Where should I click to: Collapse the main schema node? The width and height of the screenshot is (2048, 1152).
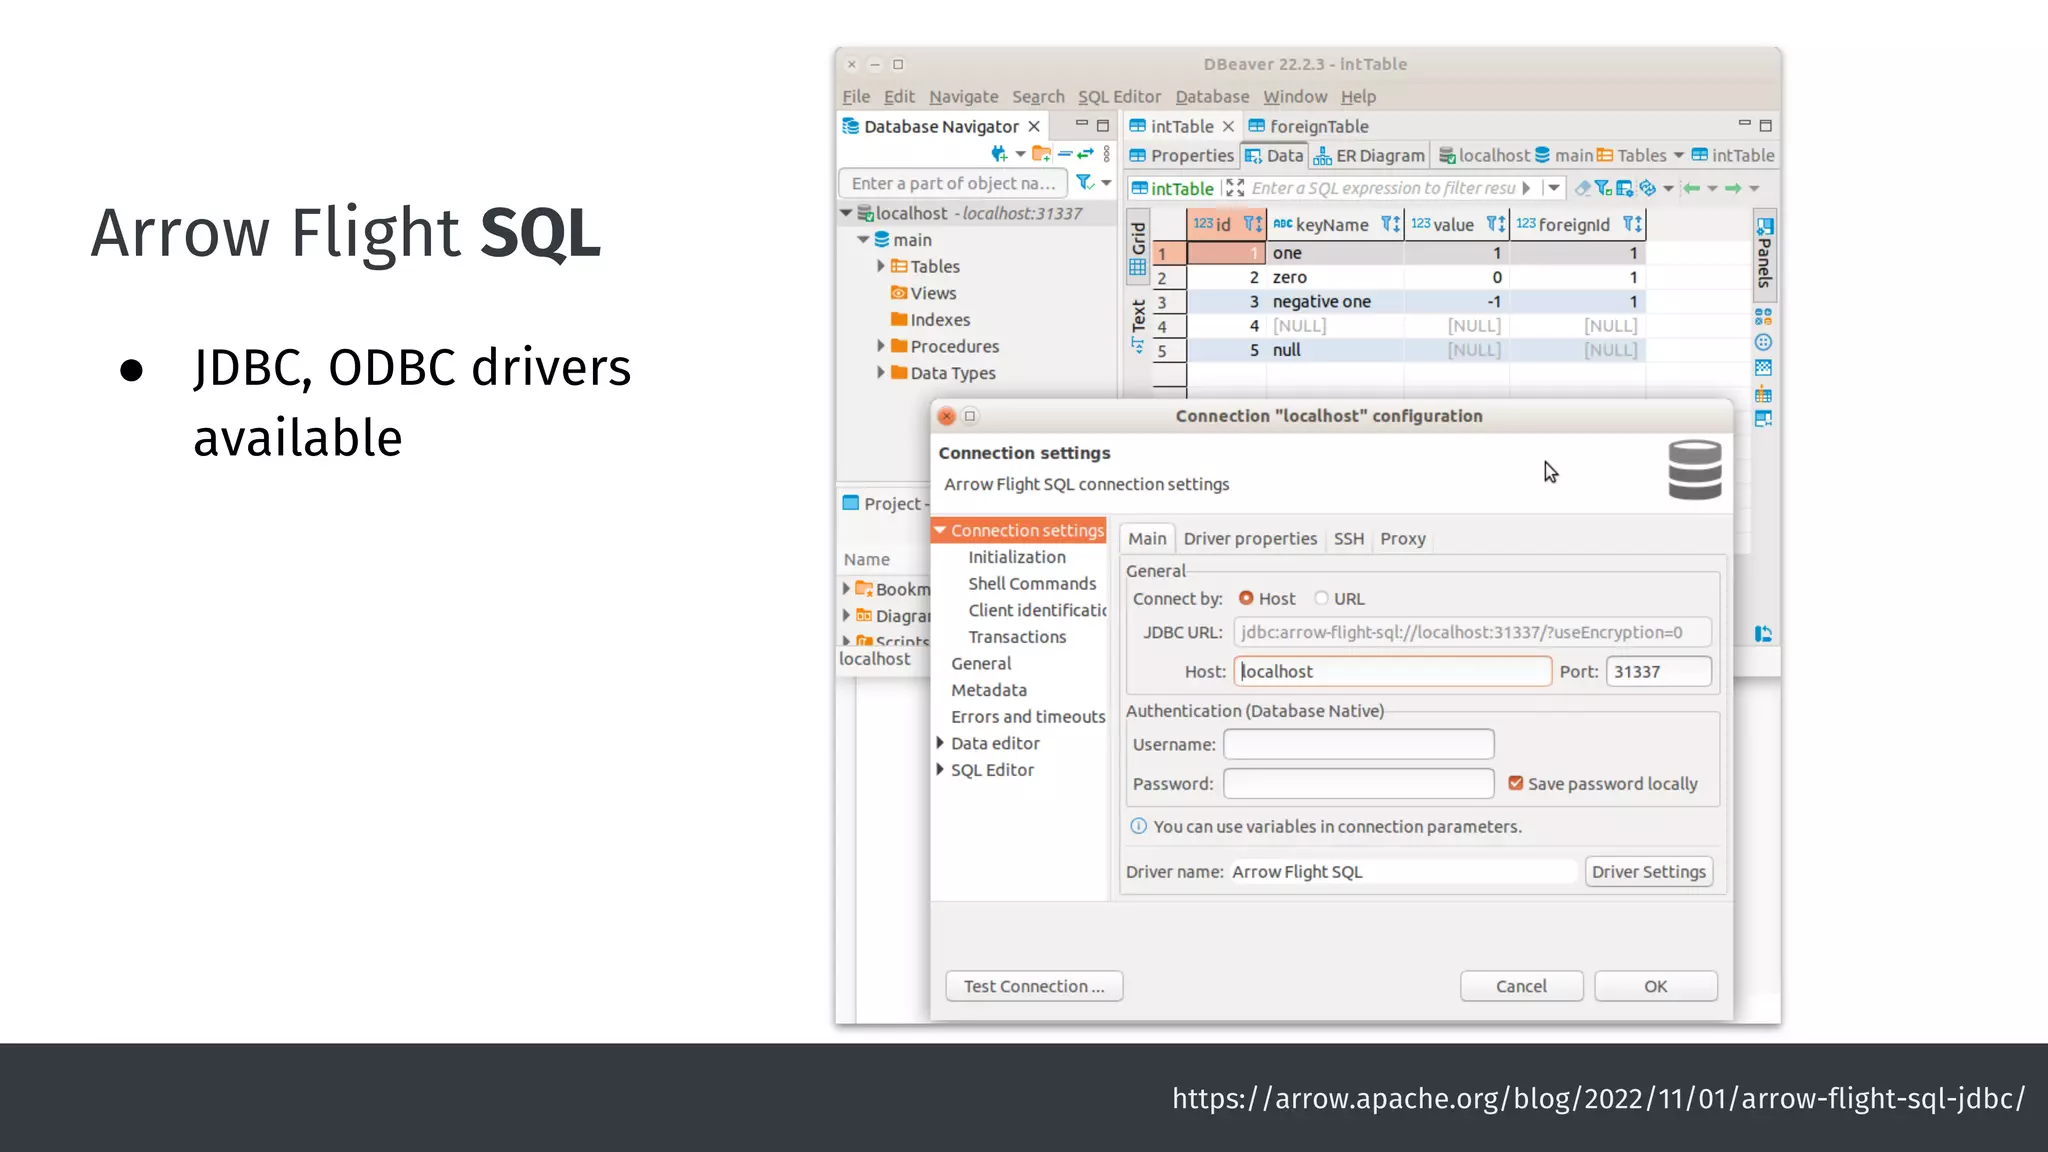863,240
